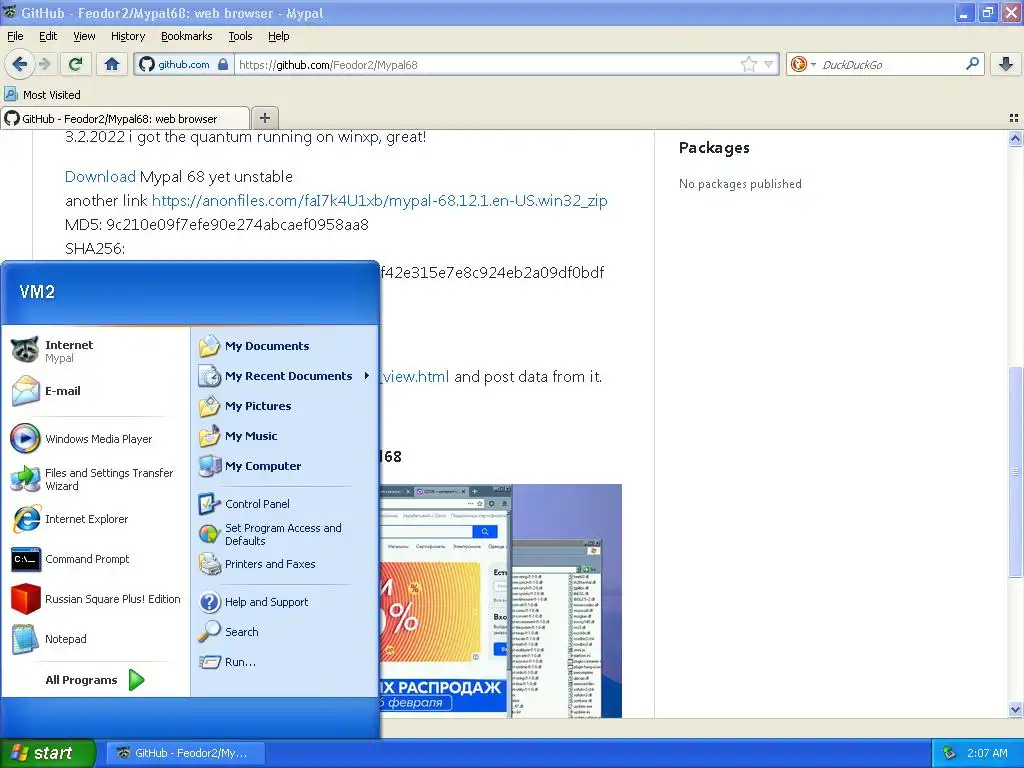Open Search from start menu
This screenshot has height=768, width=1024.
[285, 632]
